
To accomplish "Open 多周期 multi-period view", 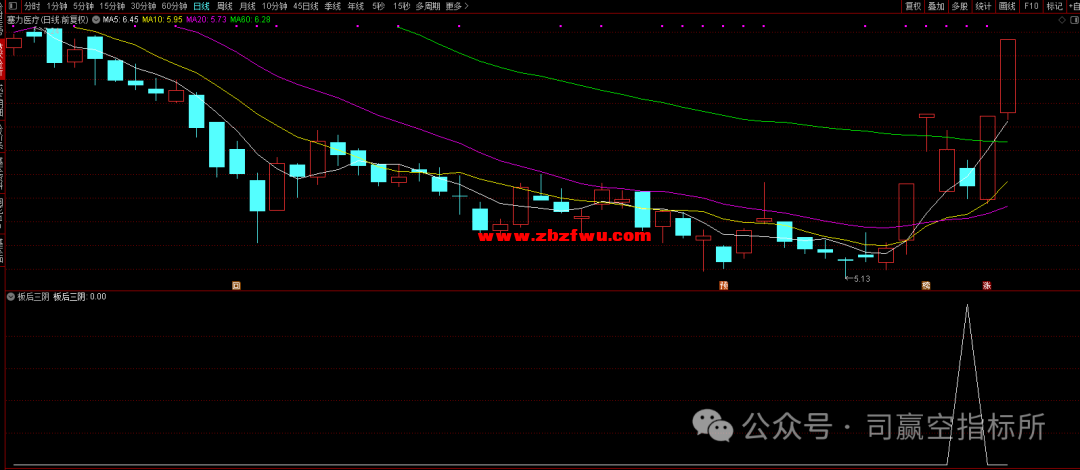I will click(428, 6).
